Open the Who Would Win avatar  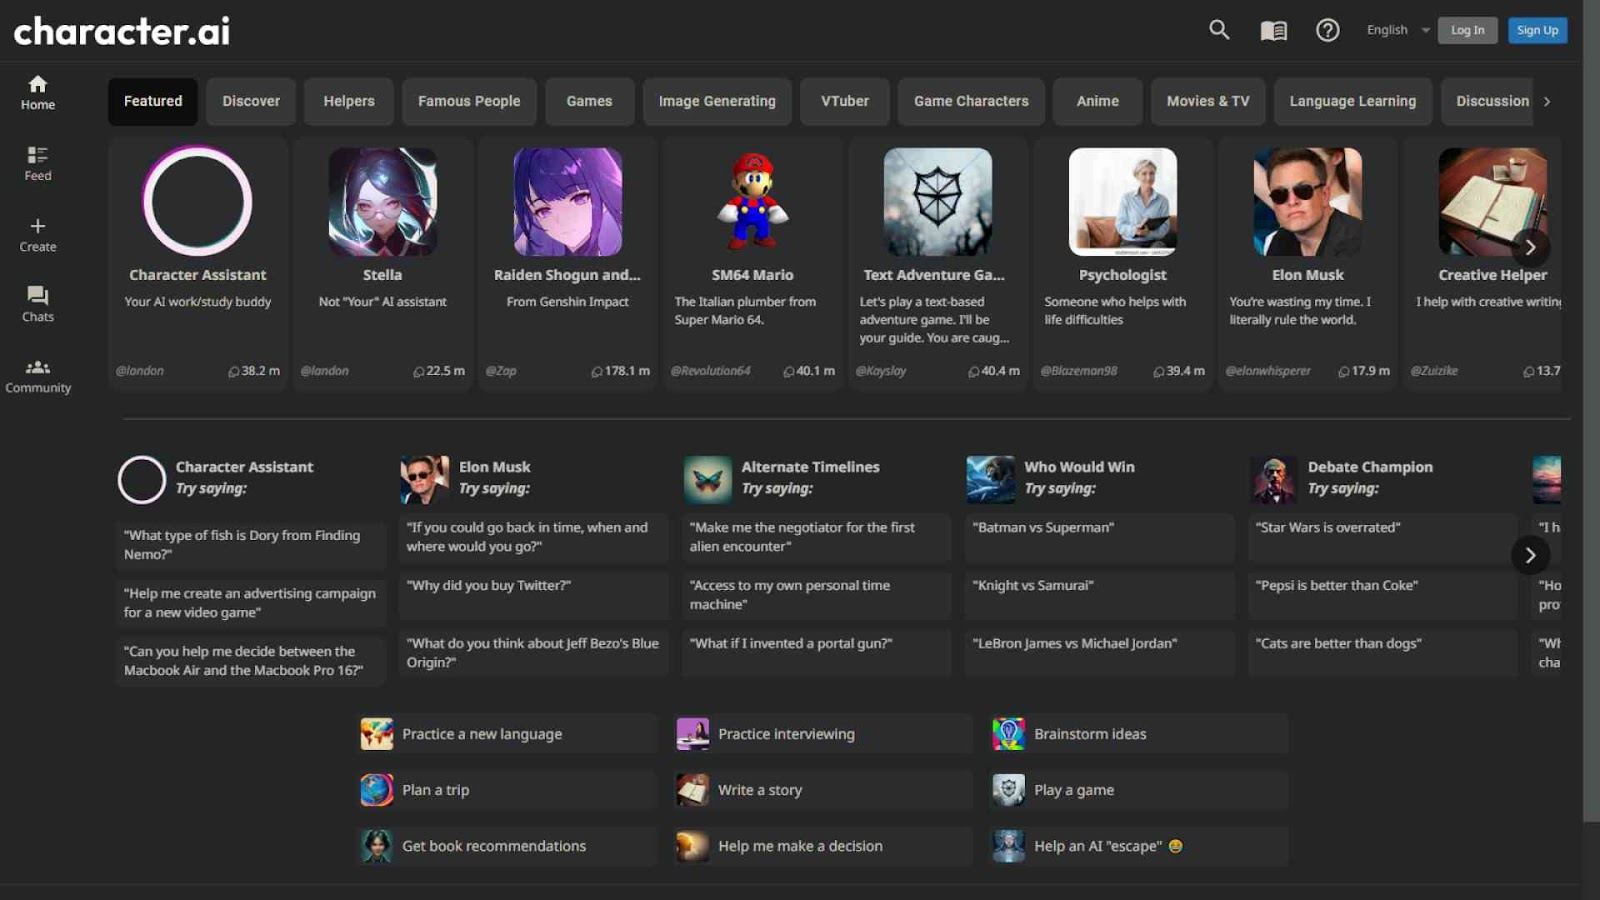coord(991,480)
